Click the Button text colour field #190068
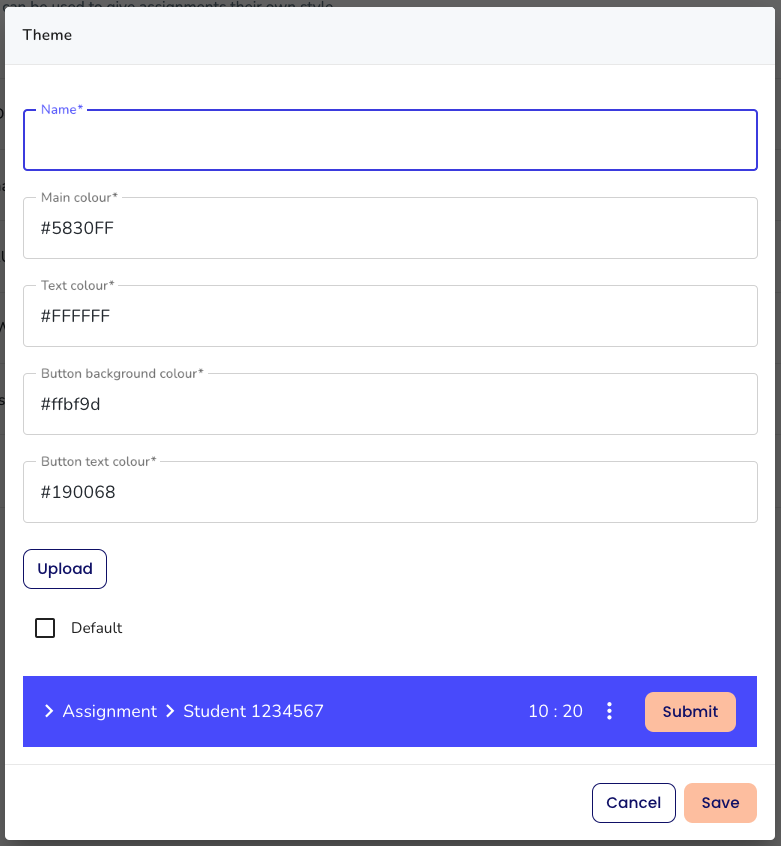This screenshot has width=781, height=846. [x=390, y=492]
